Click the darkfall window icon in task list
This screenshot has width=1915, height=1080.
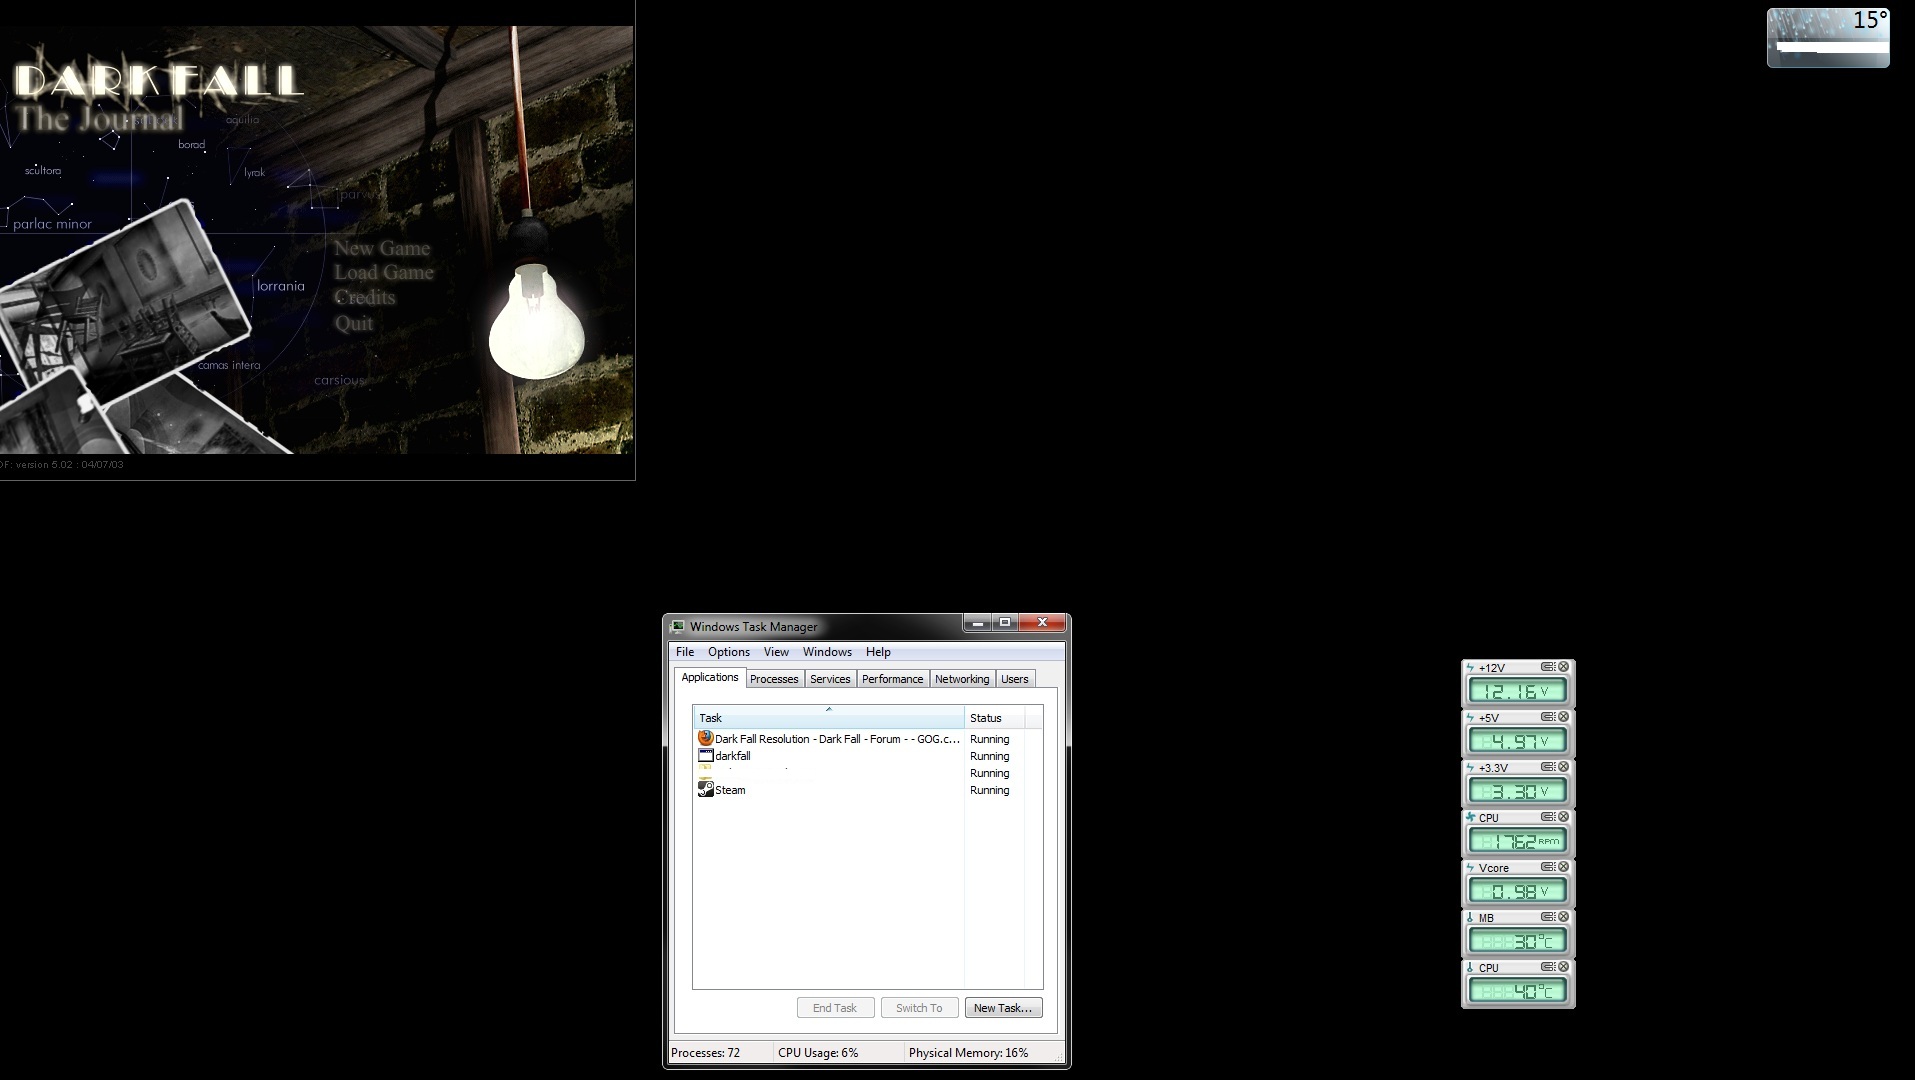tap(706, 755)
